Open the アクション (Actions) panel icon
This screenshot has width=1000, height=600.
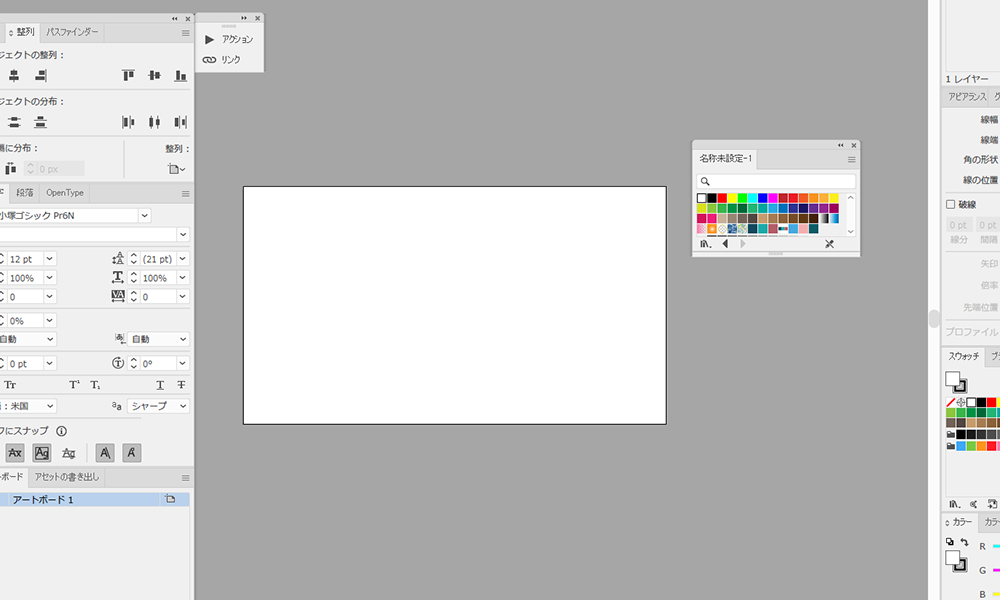210,39
